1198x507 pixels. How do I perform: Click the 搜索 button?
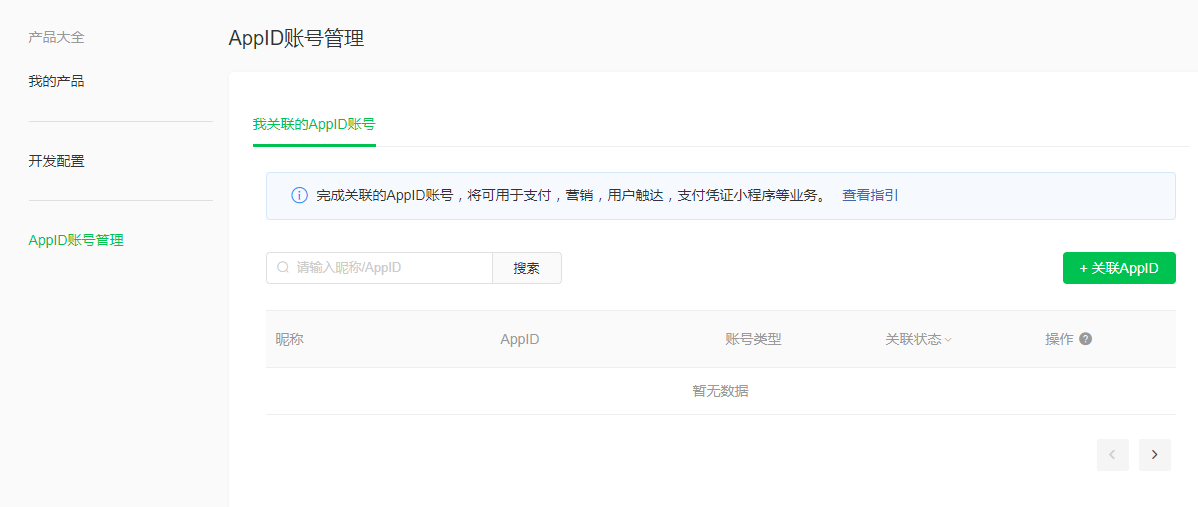click(x=527, y=268)
